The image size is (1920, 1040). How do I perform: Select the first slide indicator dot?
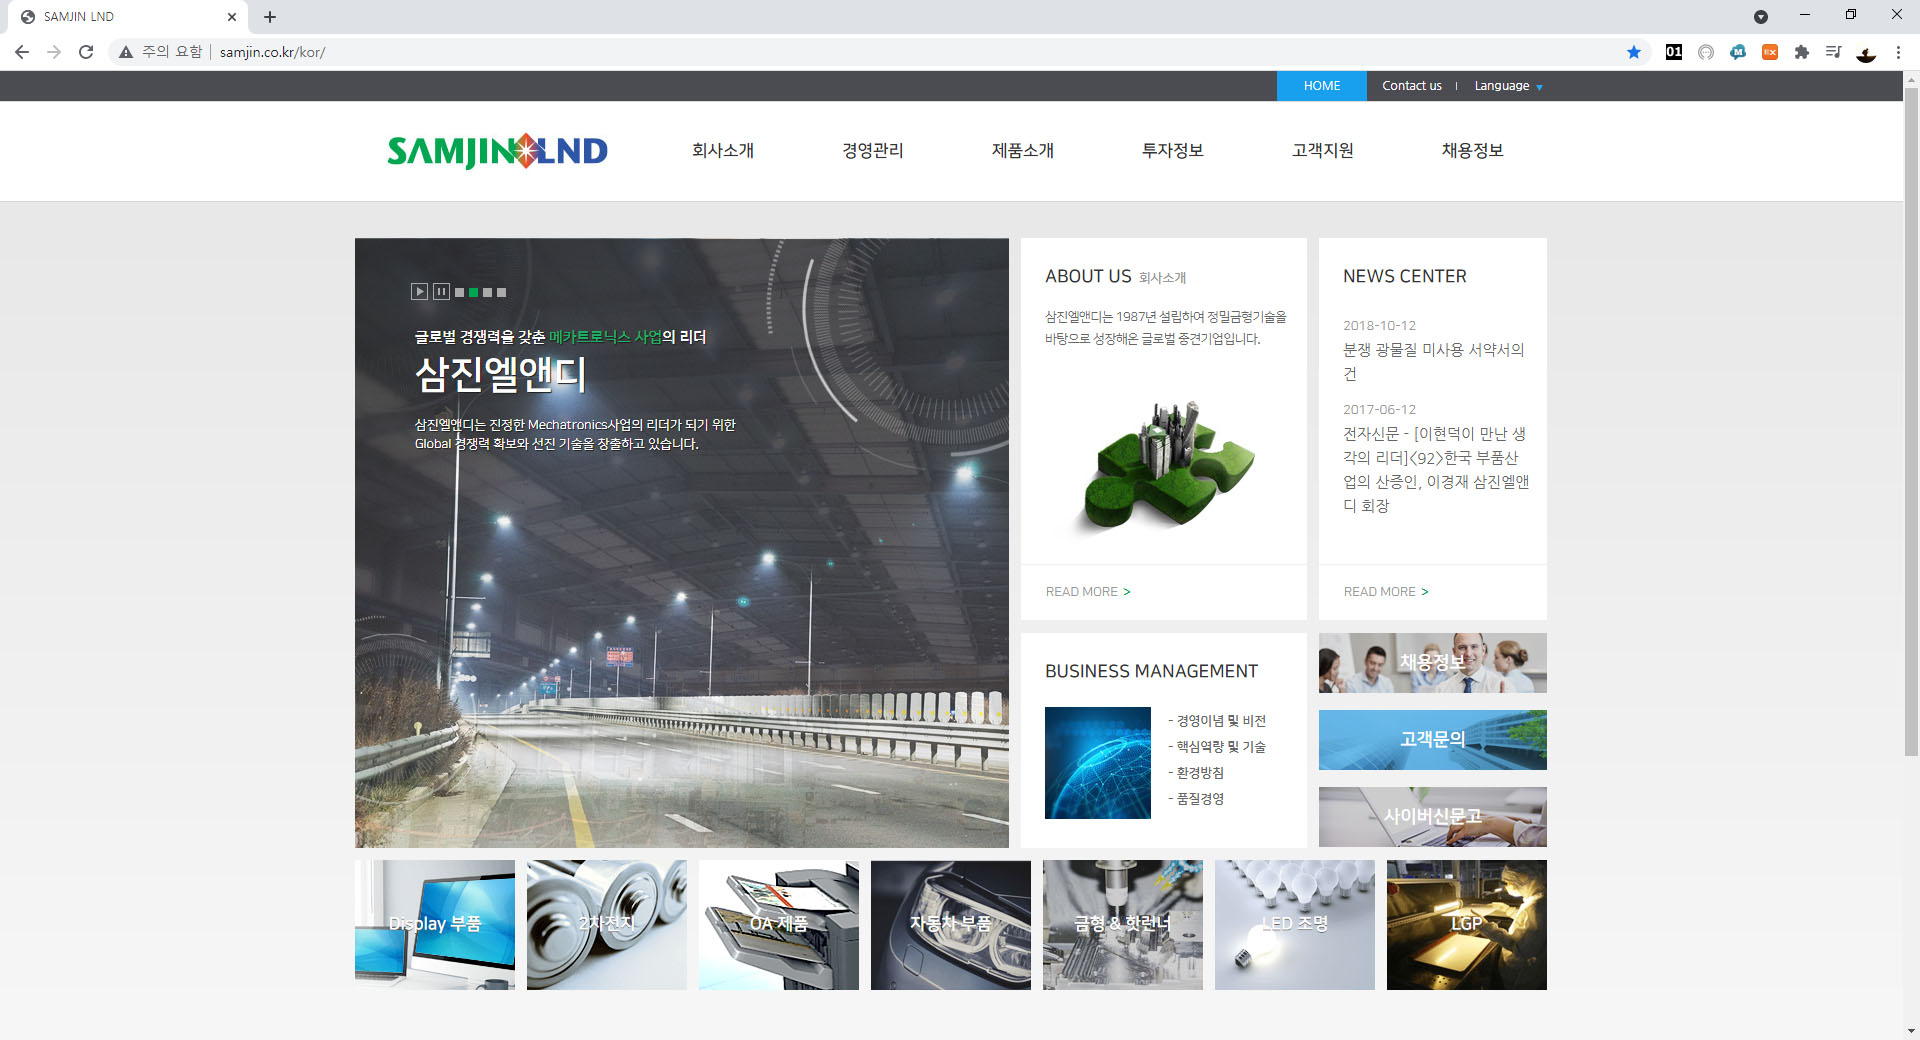click(459, 293)
